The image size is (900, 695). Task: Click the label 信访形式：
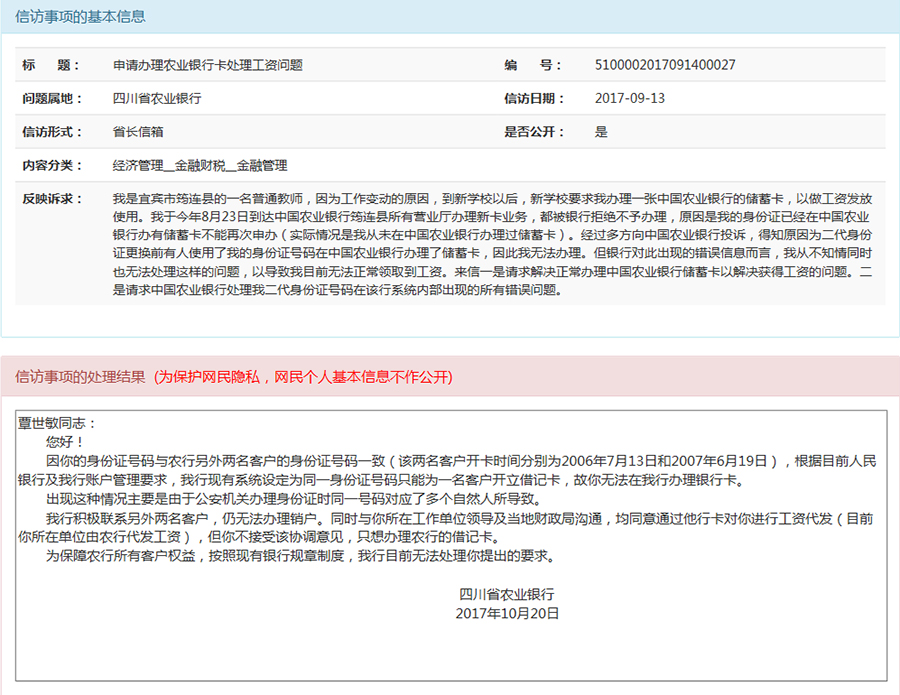52,132
